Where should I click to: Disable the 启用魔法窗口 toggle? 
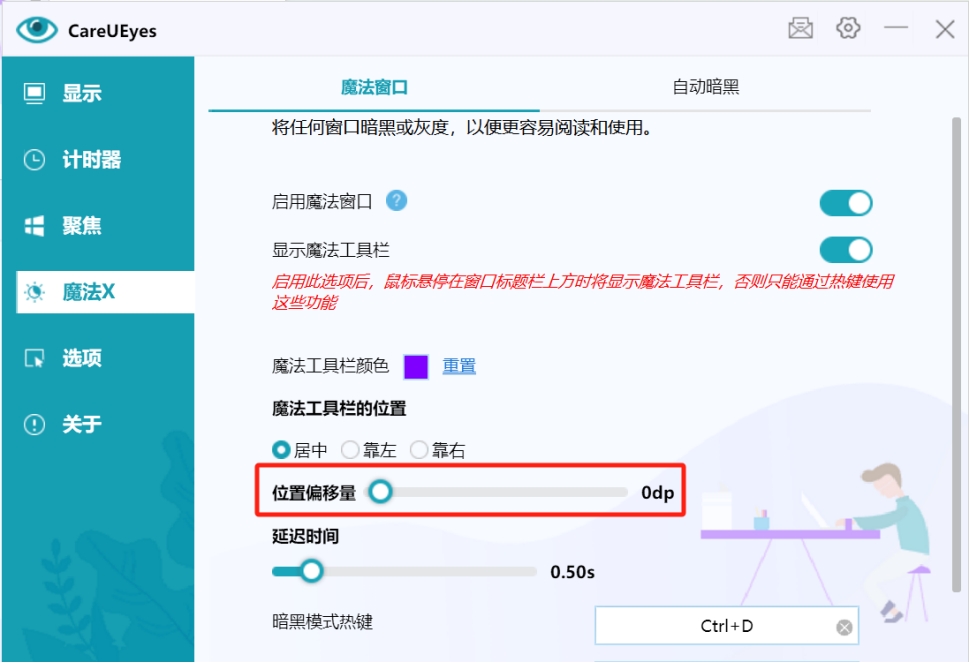coord(845,202)
